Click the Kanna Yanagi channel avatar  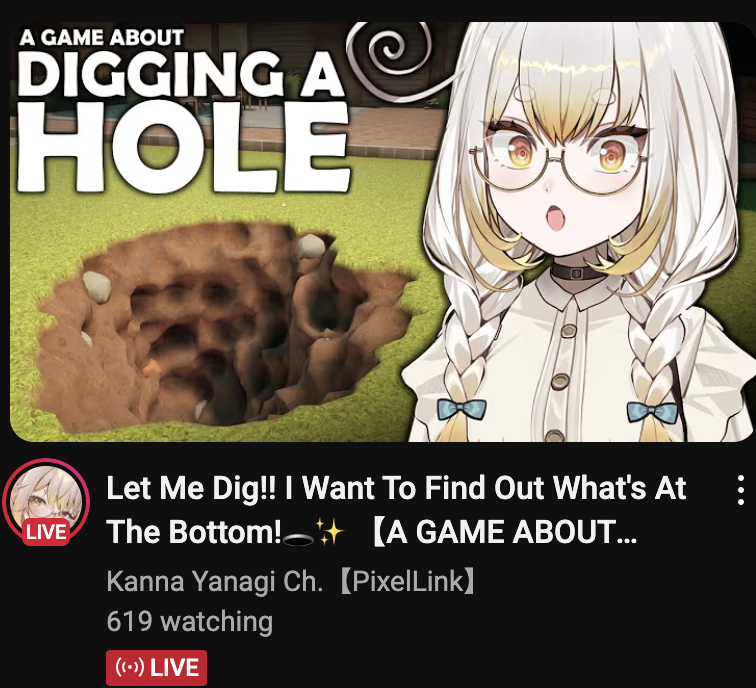click(46, 502)
